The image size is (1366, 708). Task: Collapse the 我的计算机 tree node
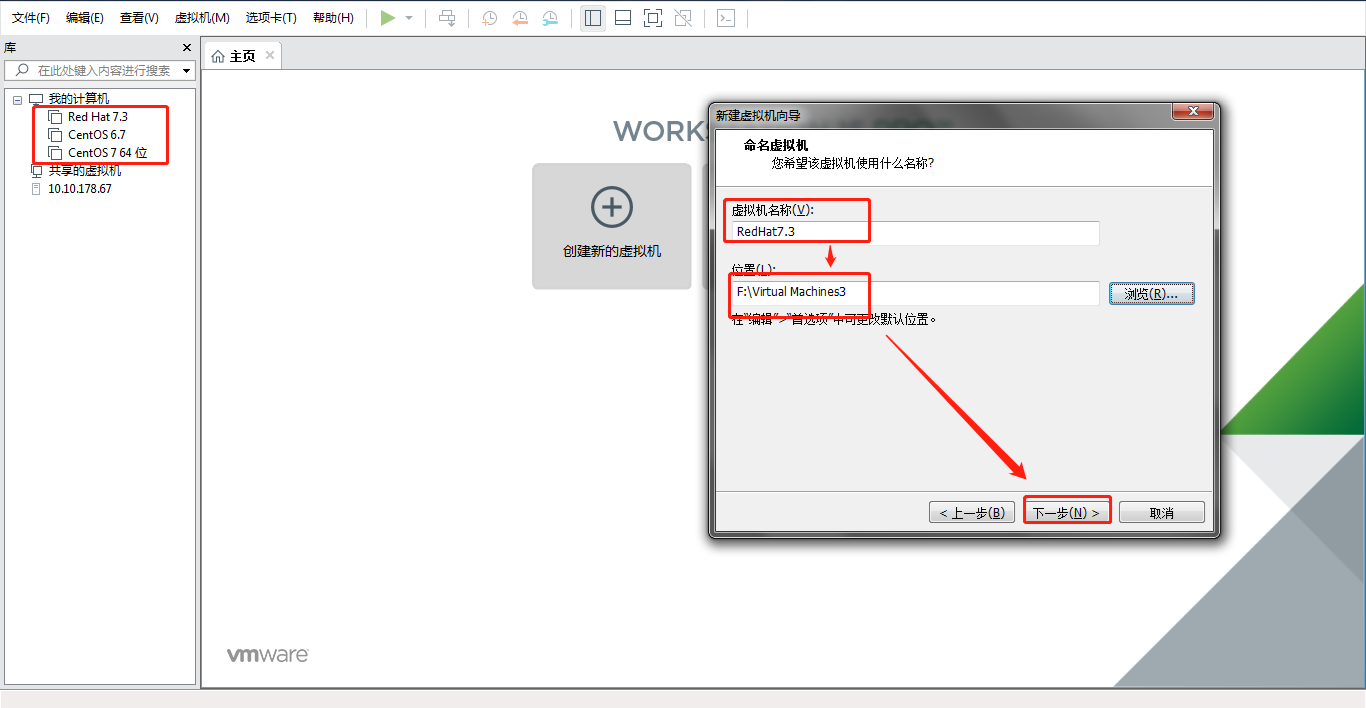(x=17, y=99)
